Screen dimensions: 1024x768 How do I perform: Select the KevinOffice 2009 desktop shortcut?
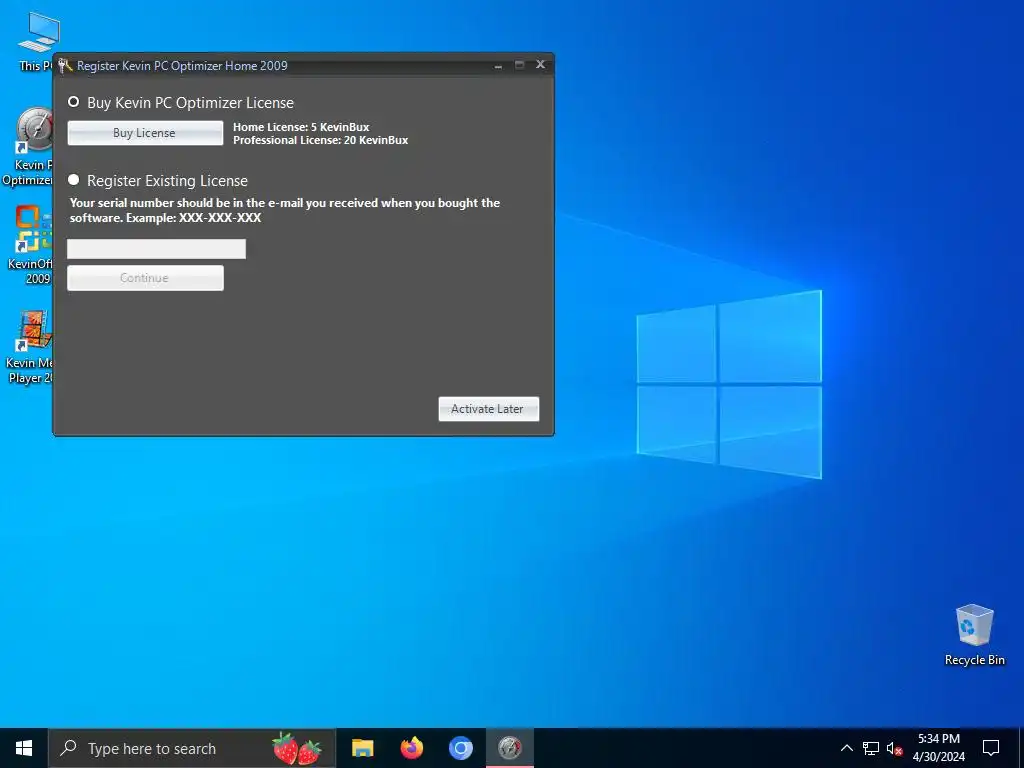tap(30, 246)
